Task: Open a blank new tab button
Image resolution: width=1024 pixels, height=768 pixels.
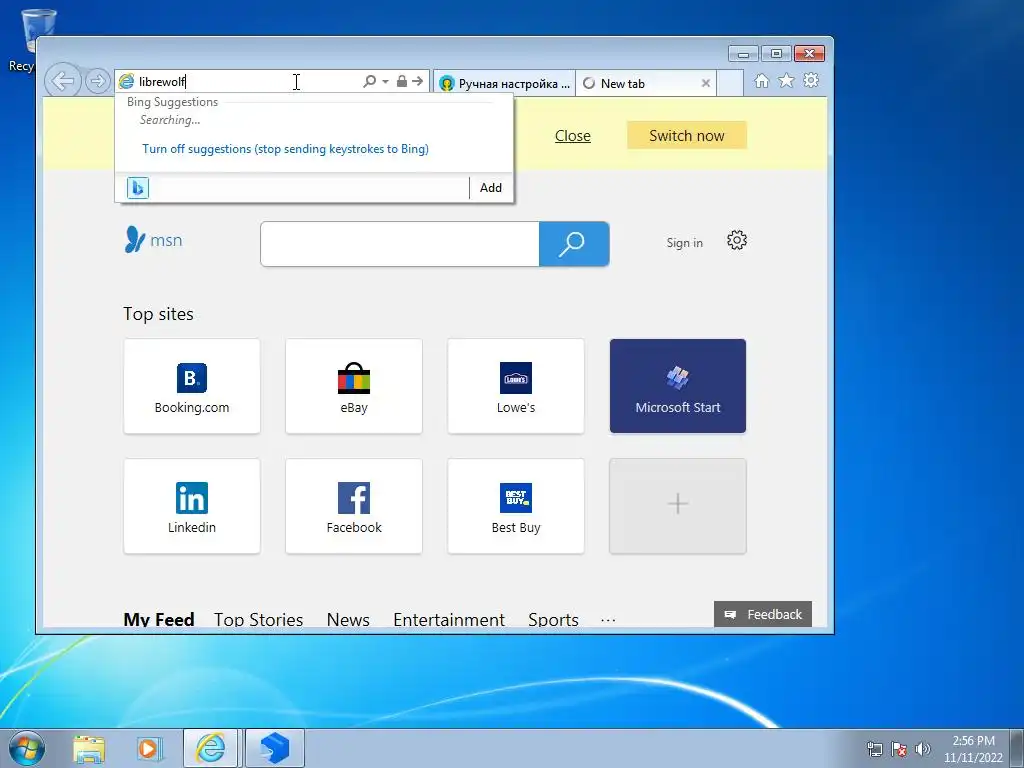Action: click(x=730, y=84)
